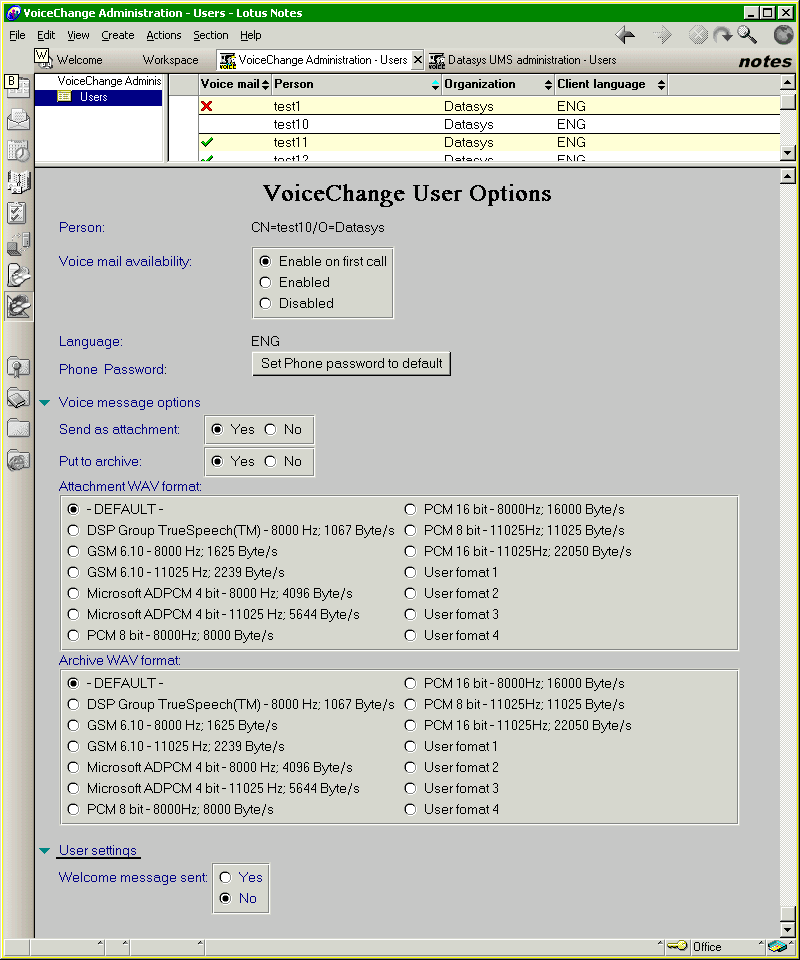Choose GSM 6.10 - 8000 Hz Attachment format
This screenshot has height=960, width=800.
pos(73,551)
